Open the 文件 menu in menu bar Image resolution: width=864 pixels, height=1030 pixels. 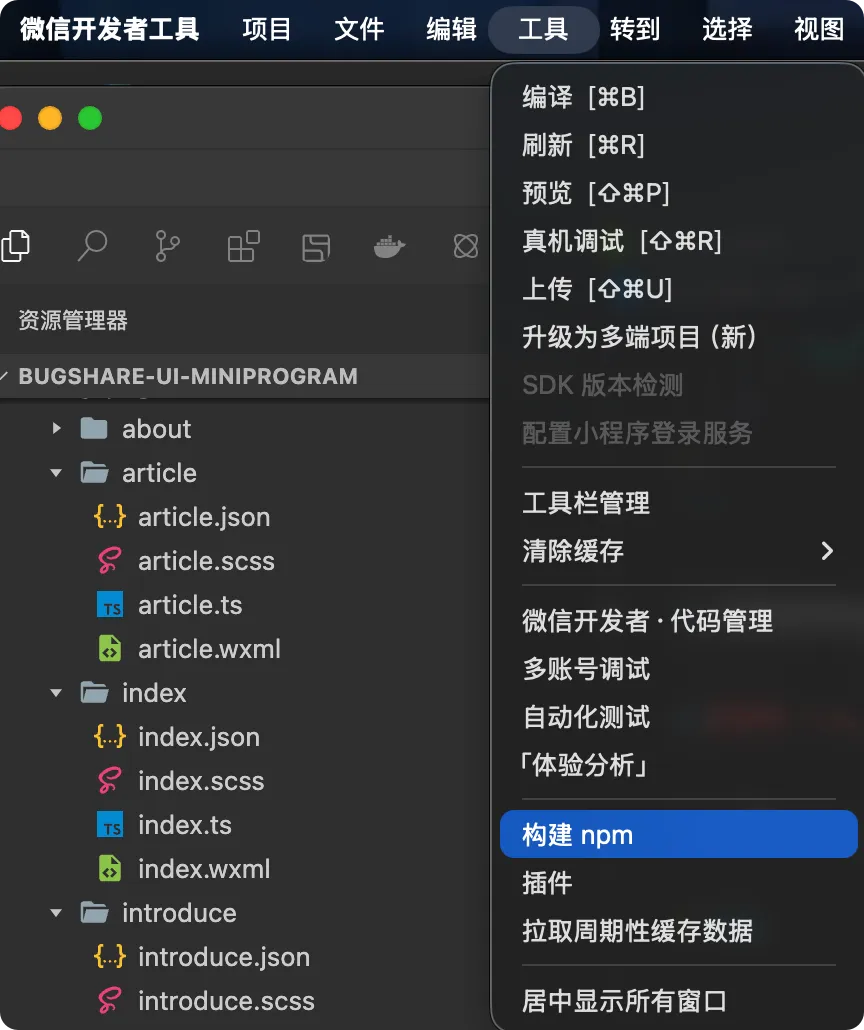click(359, 30)
